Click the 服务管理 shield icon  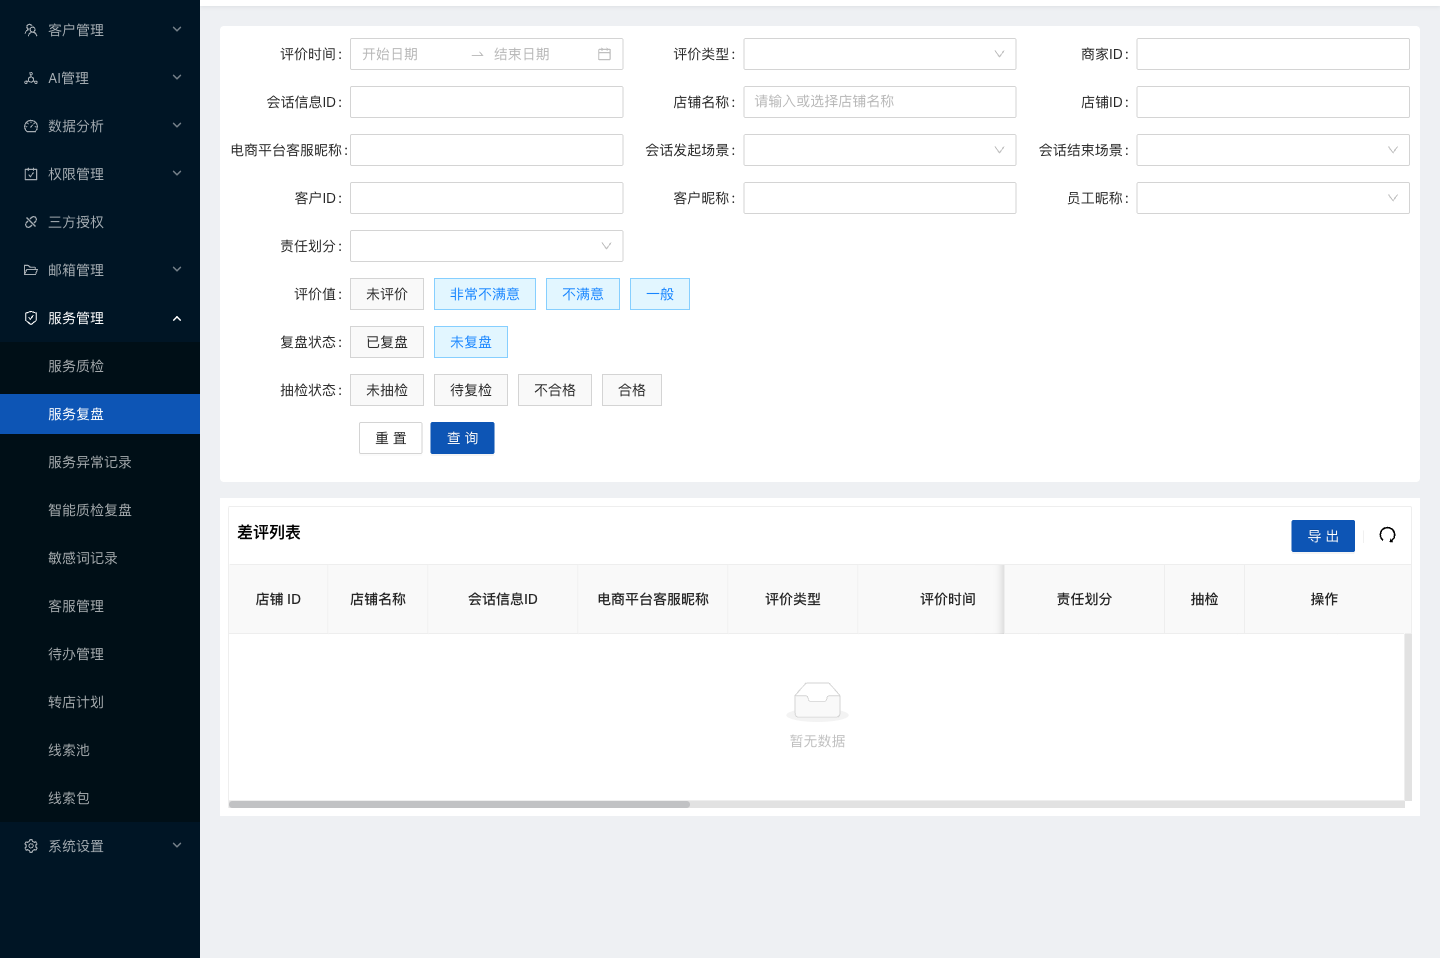pos(31,318)
